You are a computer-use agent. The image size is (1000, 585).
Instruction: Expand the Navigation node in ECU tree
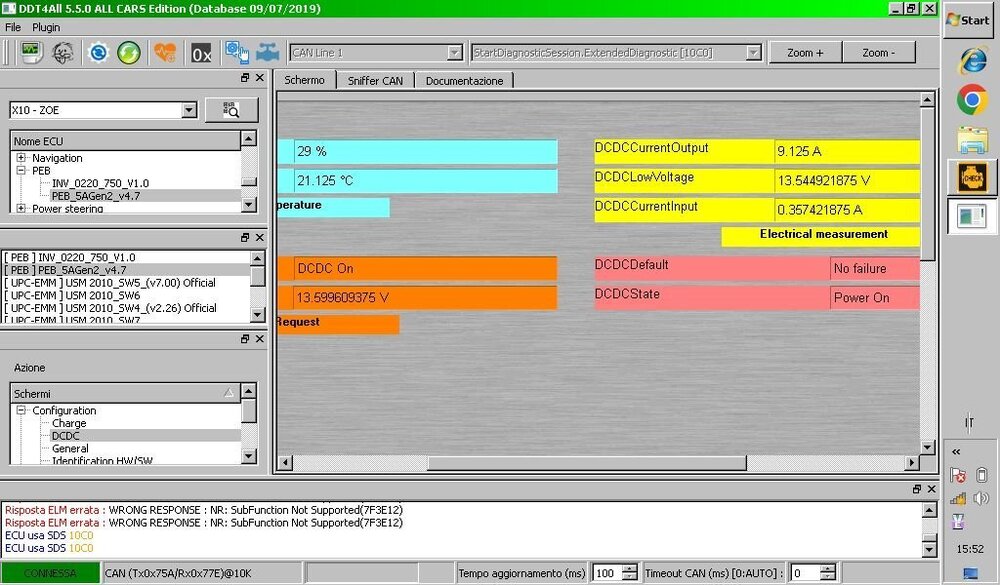21,158
